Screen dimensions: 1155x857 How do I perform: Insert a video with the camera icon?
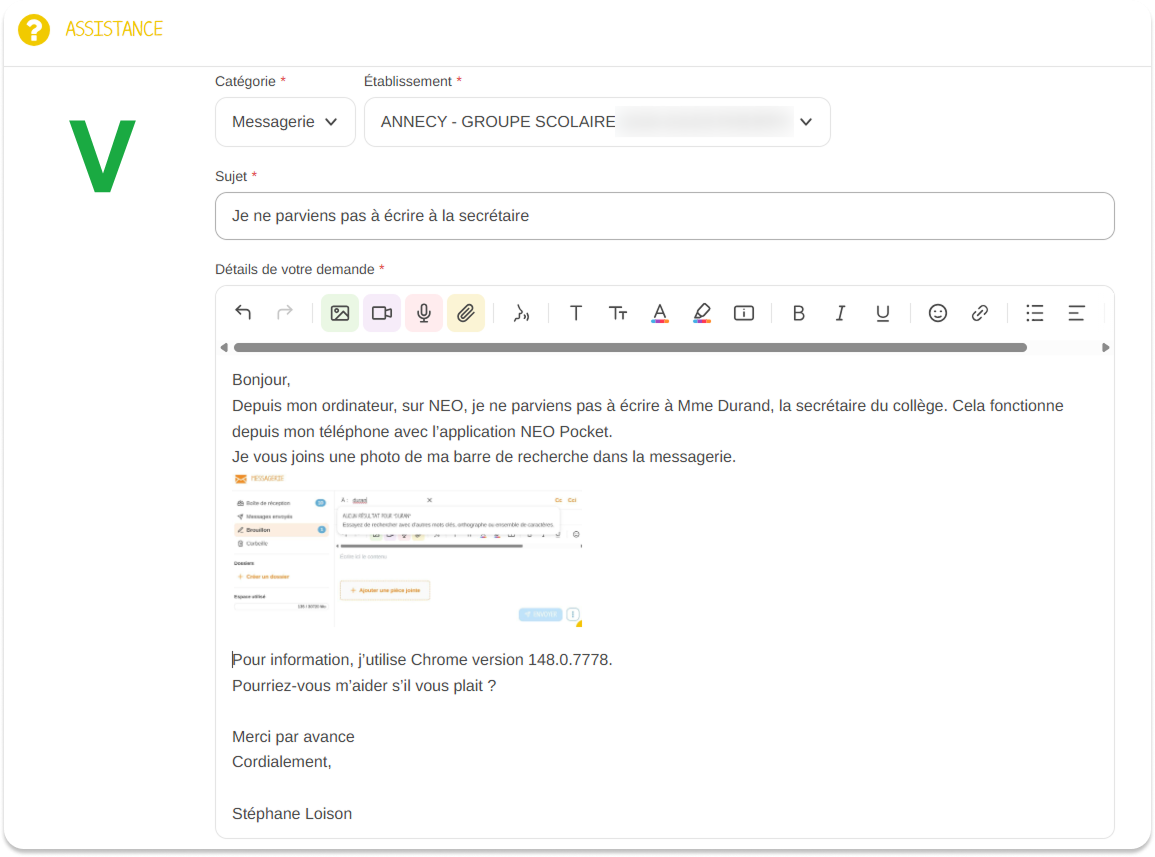382,313
